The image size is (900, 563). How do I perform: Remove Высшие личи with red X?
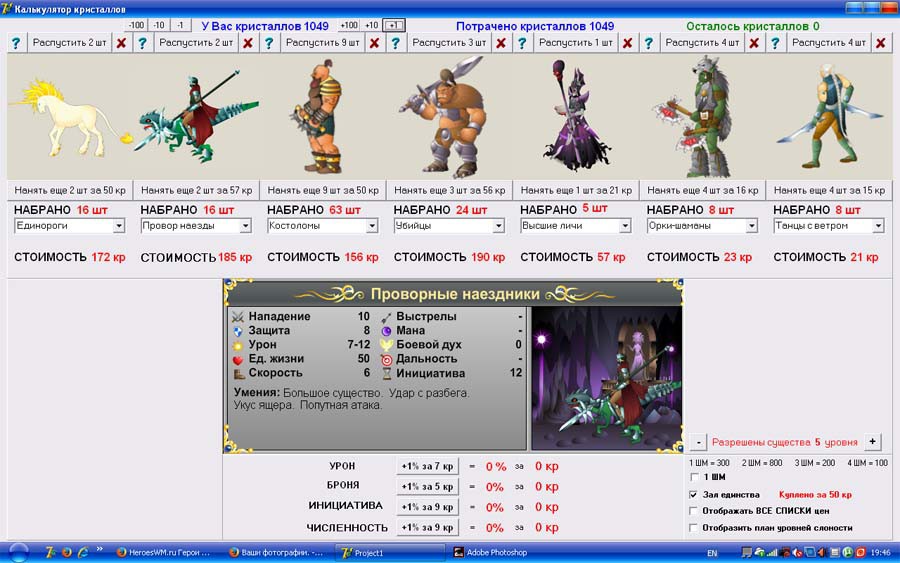click(x=627, y=43)
